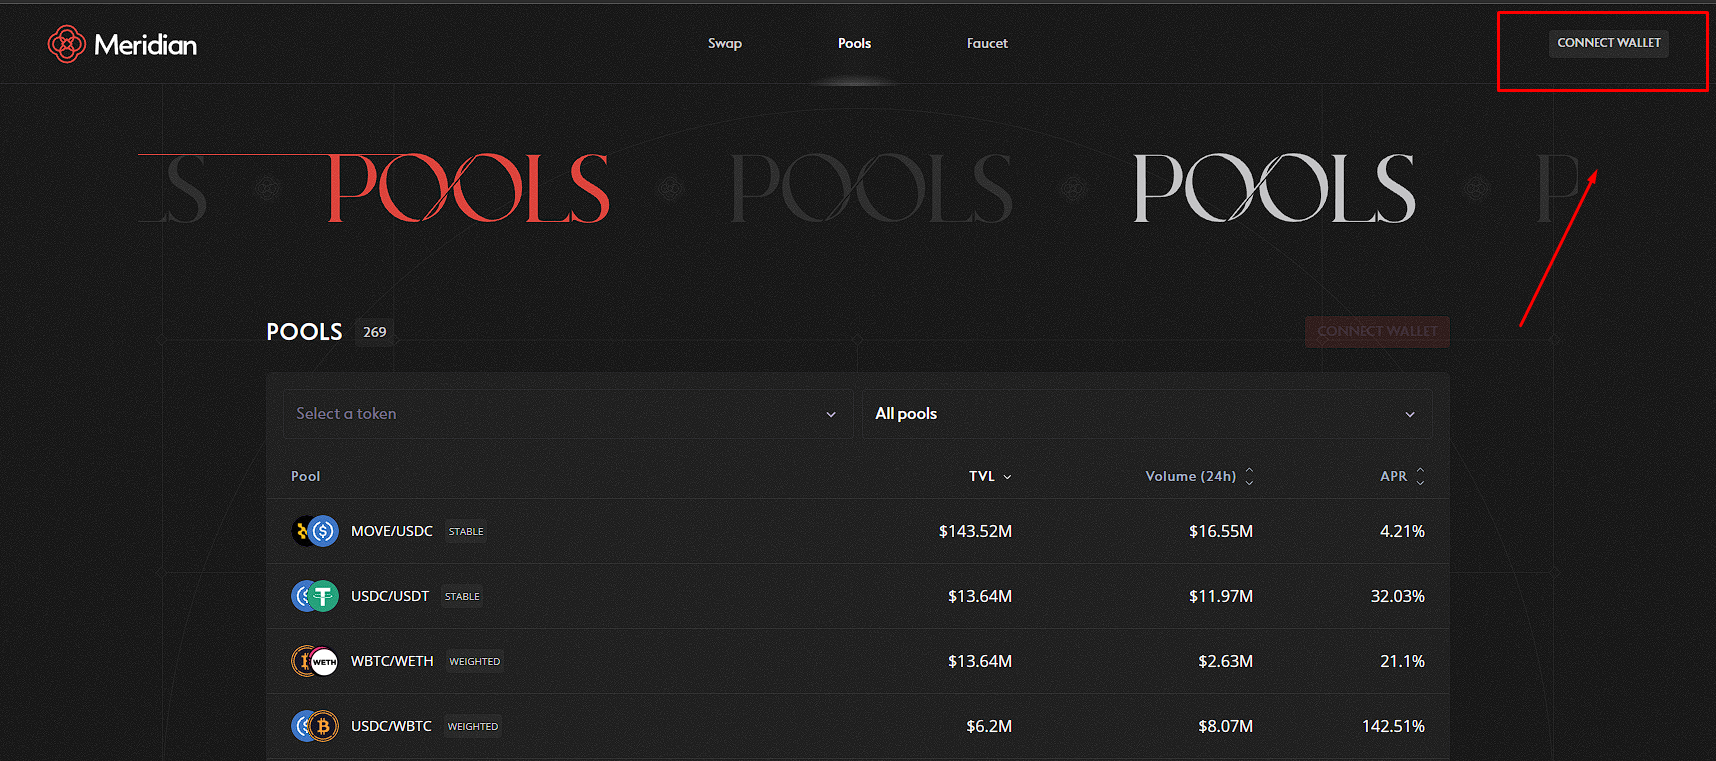This screenshot has height=761, width=1716.
Task: Click the Meridian brand name
Action: (146, 45)
